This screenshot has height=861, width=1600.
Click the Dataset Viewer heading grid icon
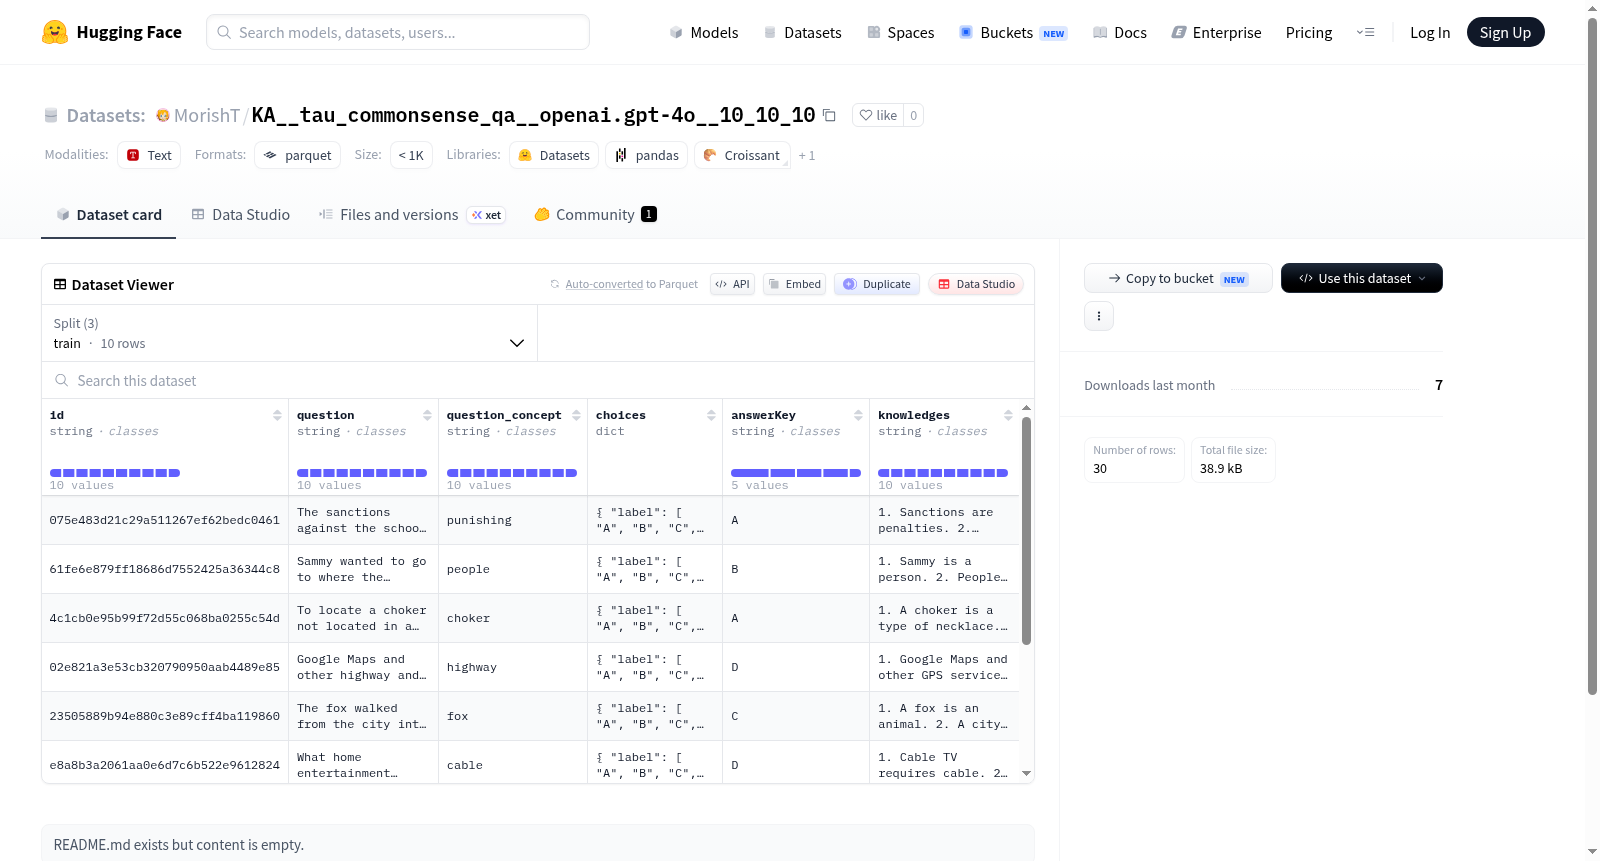tap(60, 285)
